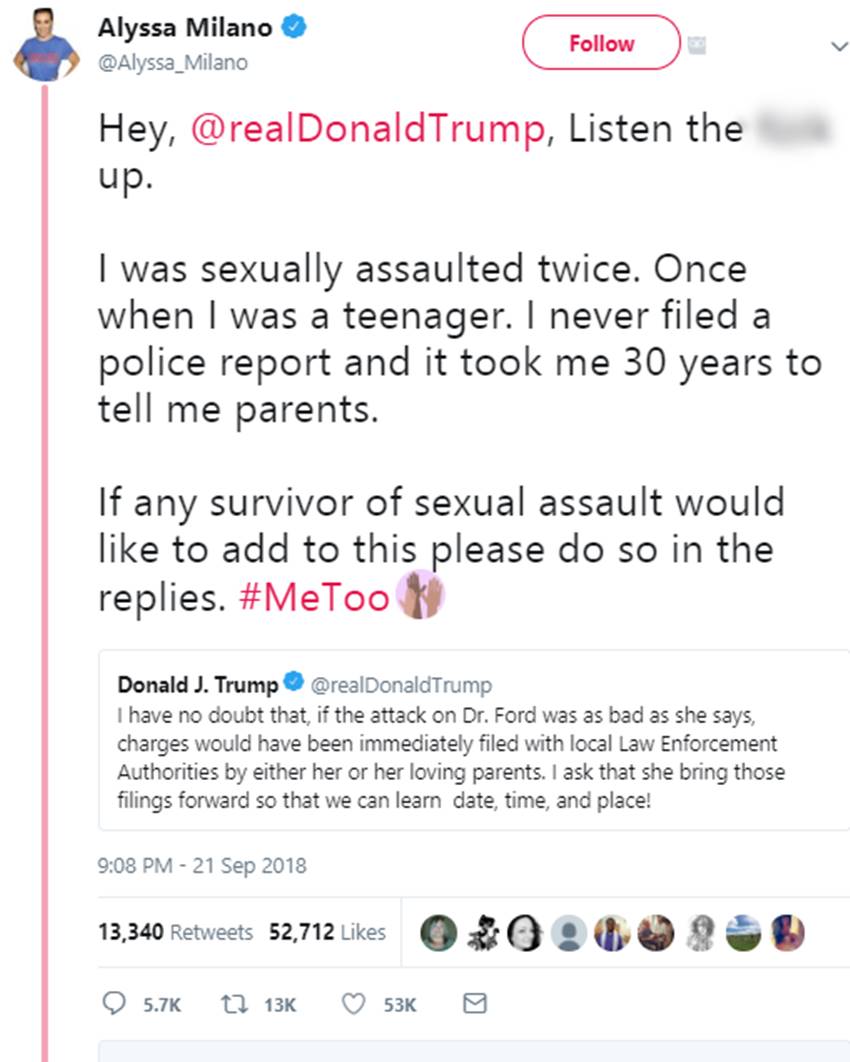The height and width of the screenshot is (1062, 850).
Task: Click the reply speech bubble icon
Action: click(116, 1004)
